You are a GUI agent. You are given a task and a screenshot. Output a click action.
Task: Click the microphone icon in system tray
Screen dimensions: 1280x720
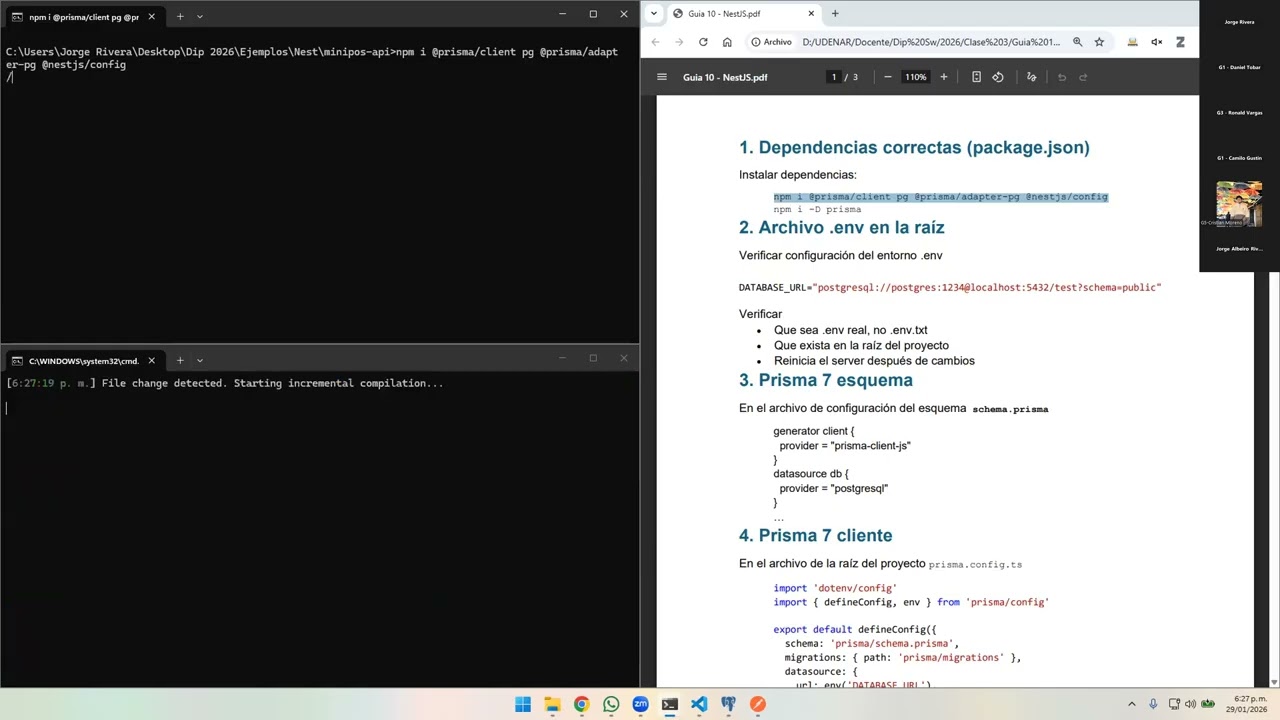[1153, 704]
